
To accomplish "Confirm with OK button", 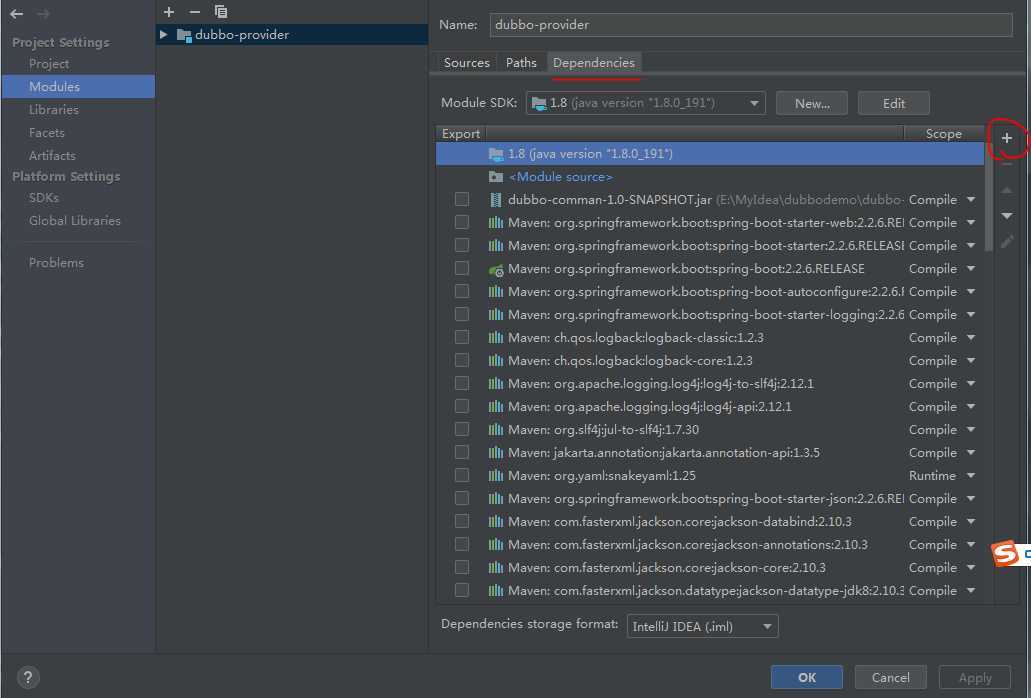I will 807,678.
